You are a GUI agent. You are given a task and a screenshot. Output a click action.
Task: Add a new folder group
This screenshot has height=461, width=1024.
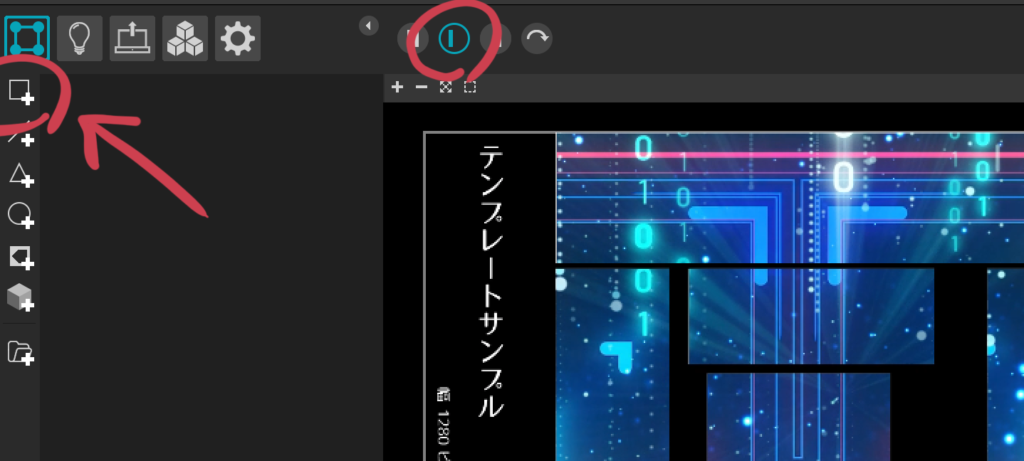point(21,351)
